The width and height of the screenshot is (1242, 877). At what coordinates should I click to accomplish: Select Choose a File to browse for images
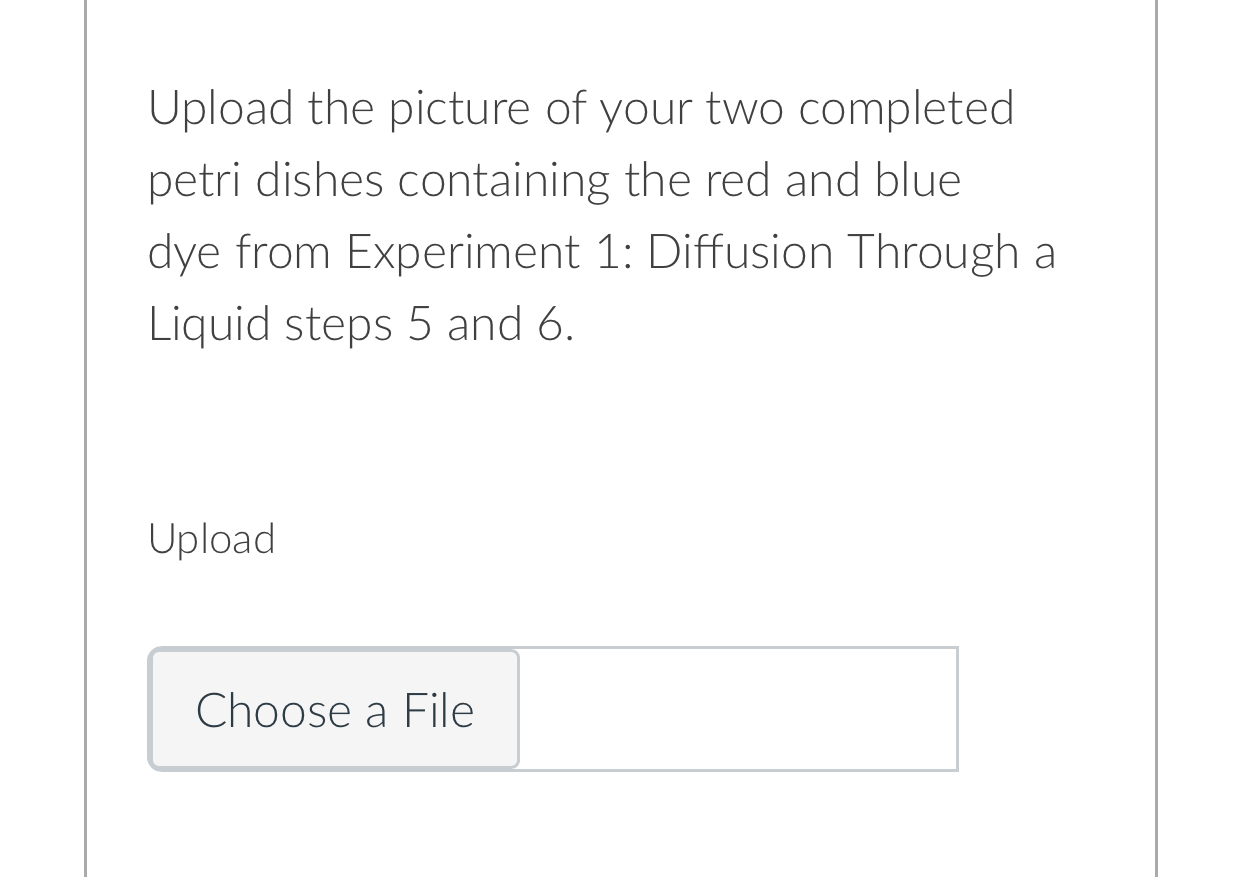tap(333, 709)
